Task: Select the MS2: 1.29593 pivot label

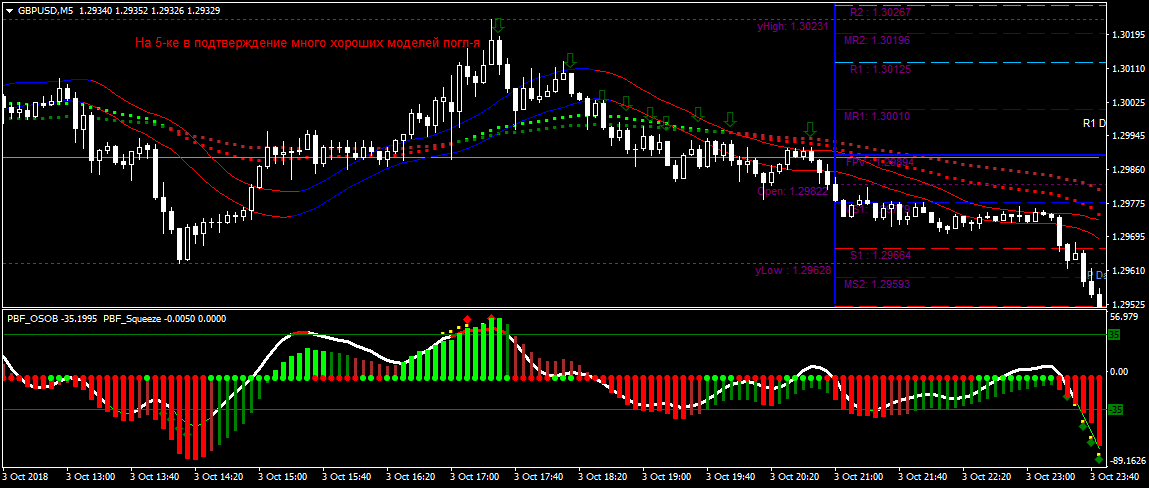Action: [x=876, y=284]
